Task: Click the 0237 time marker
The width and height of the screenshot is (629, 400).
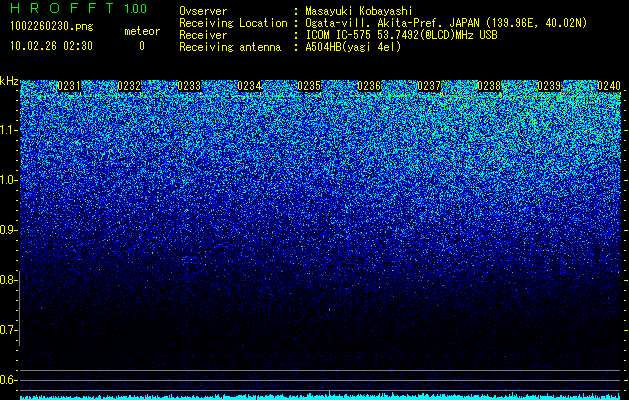Action: click(x=429, y=86)
